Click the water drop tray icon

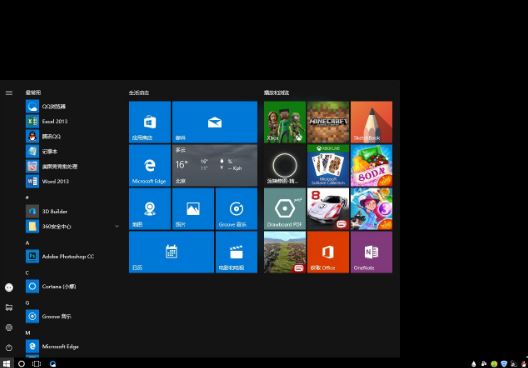tap(474, 364)
